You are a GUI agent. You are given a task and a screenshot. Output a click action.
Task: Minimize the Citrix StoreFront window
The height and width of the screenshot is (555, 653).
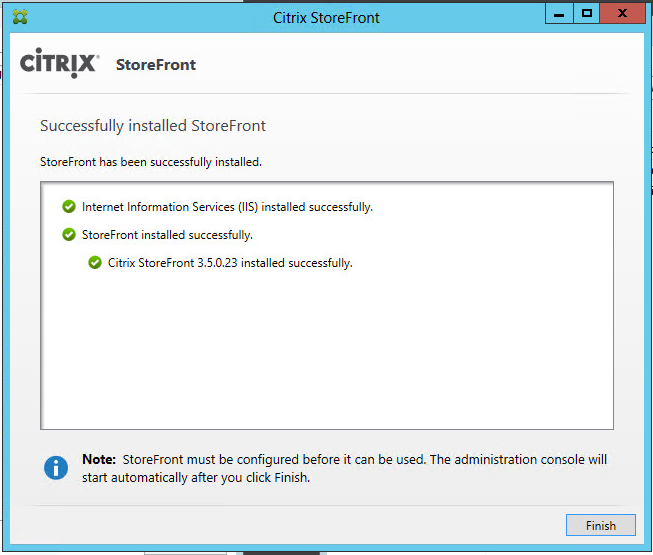click(559, 14)
